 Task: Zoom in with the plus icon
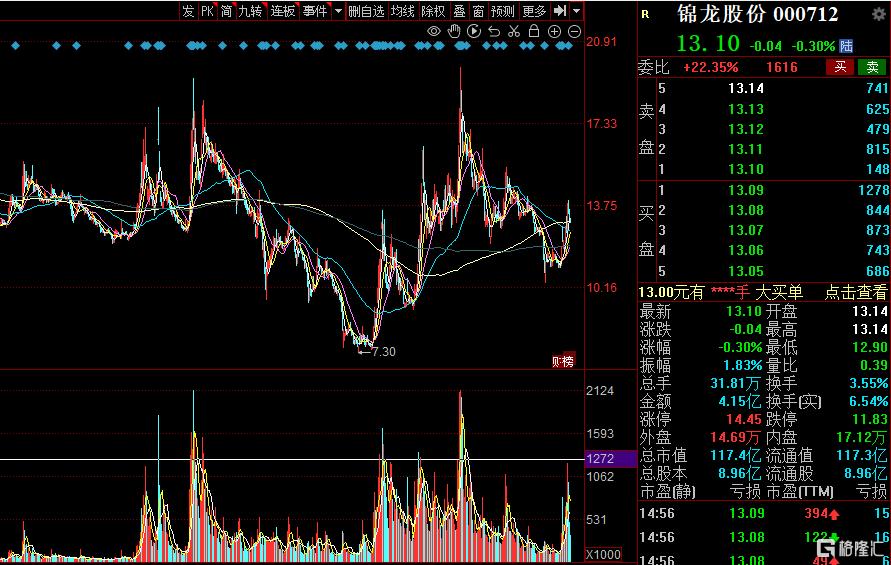pyautogui.click(x=555, y=32)
